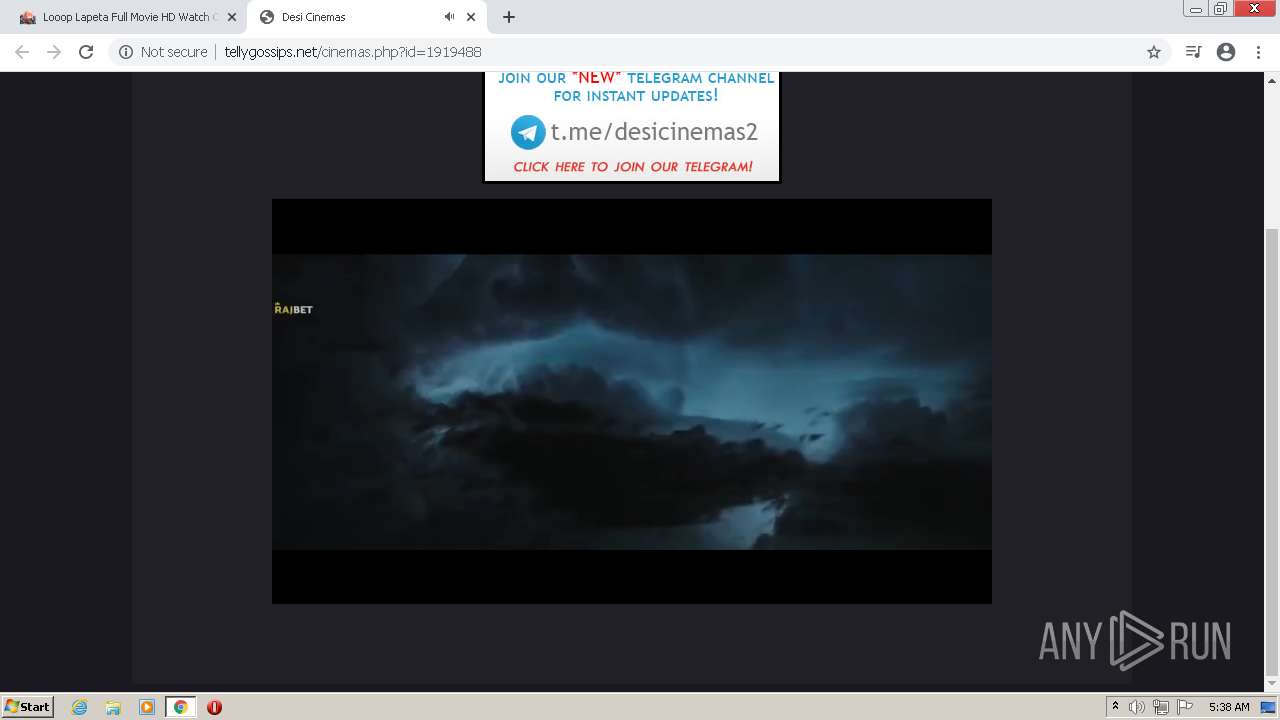Open network connection tray icon
The image size is (1280, 720).
[x=1161, y=707]
